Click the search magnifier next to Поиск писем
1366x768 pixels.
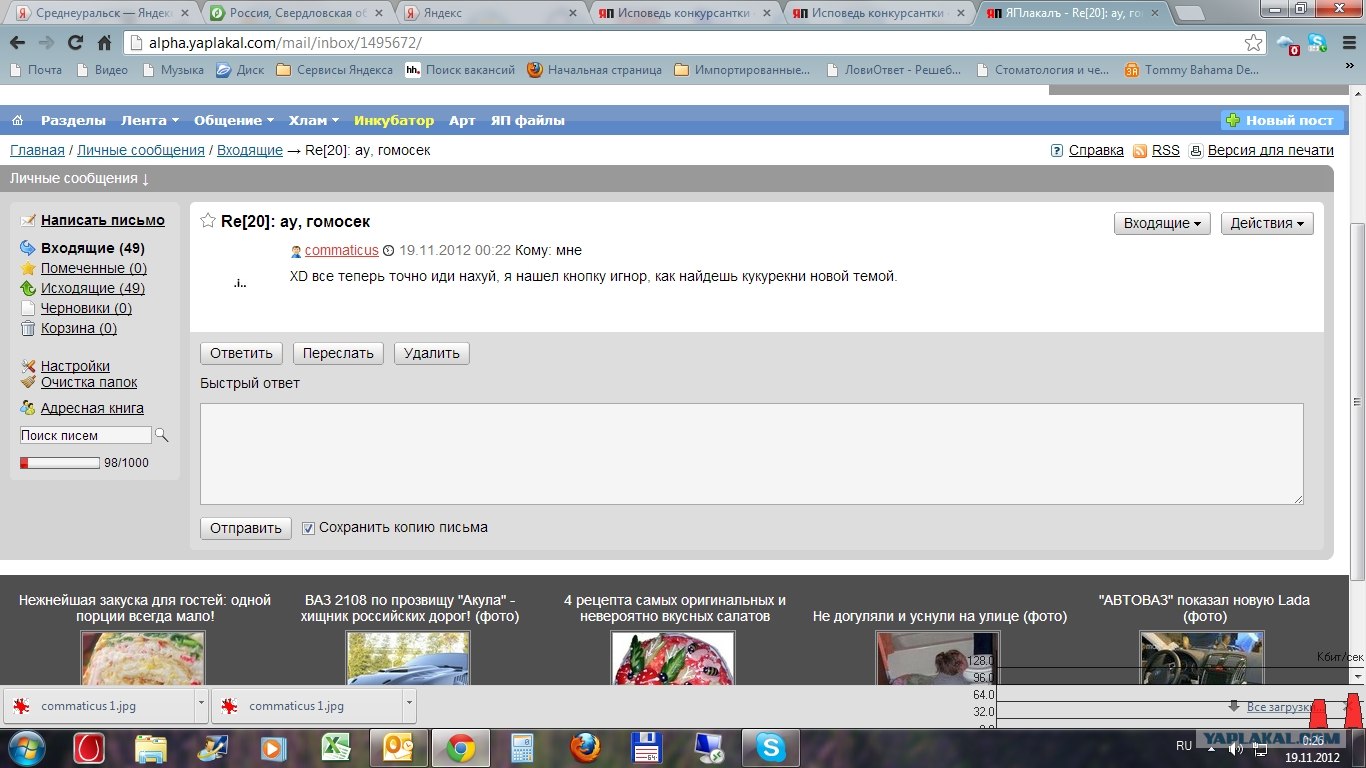tap(162, 435)
